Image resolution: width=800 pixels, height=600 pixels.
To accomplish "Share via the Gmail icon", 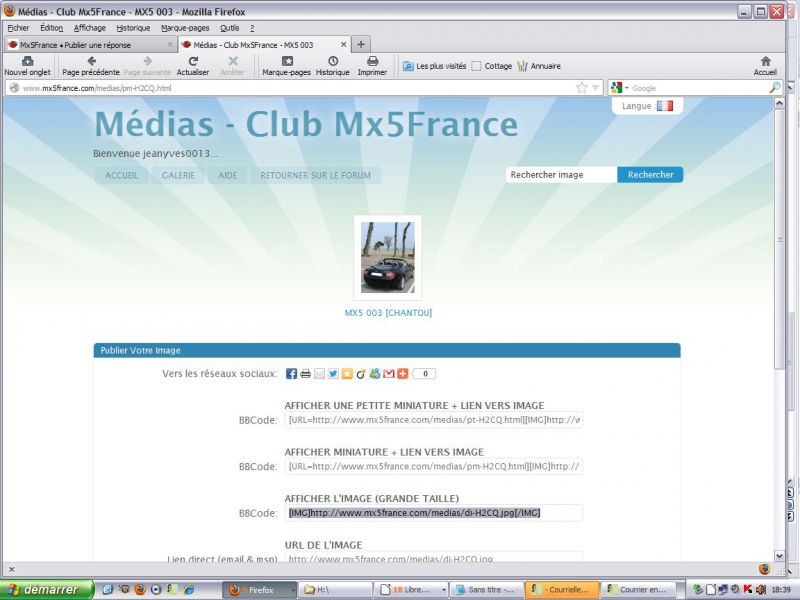I will point(389,374).
